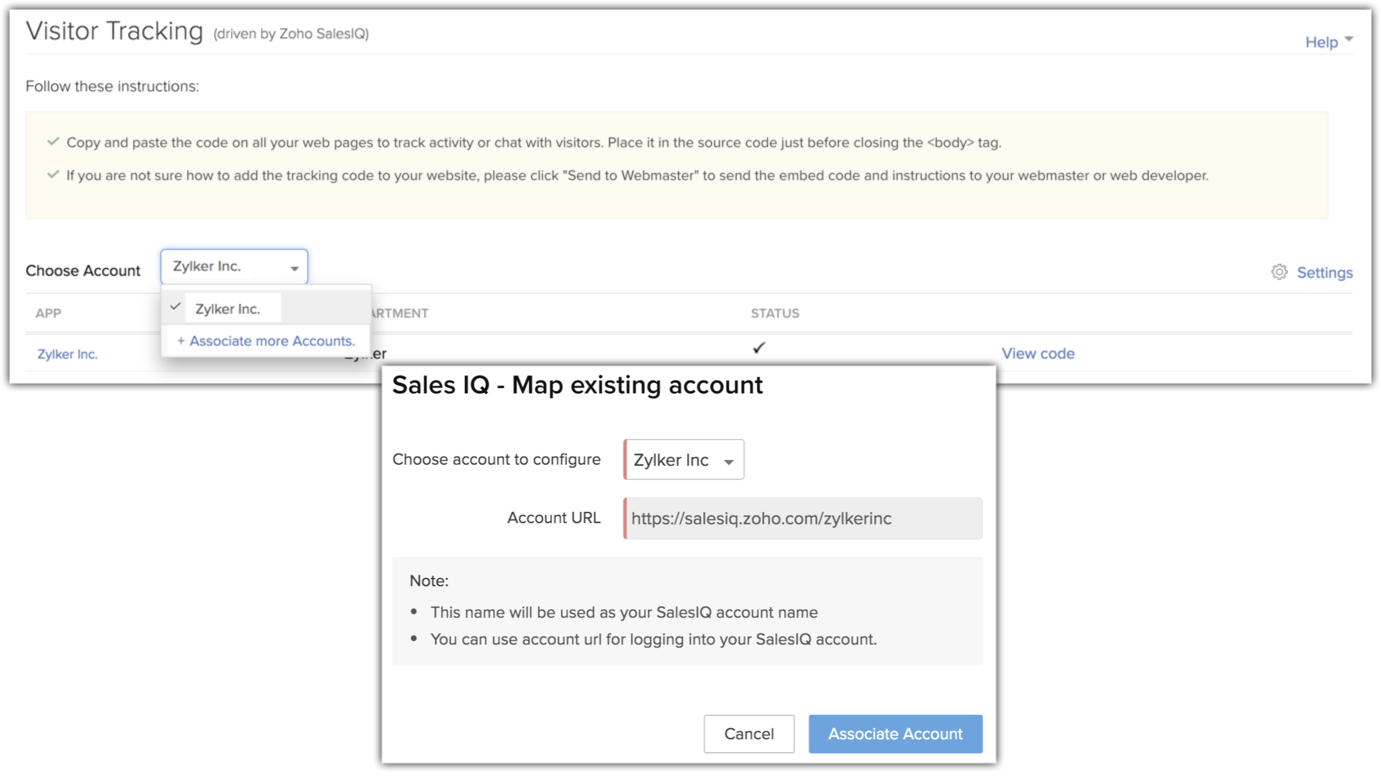The image size is (1381, 784).
Task: Click the checkmark beside Zylker Inc. option
Action: pyautogui.click(x=176, y=307)
